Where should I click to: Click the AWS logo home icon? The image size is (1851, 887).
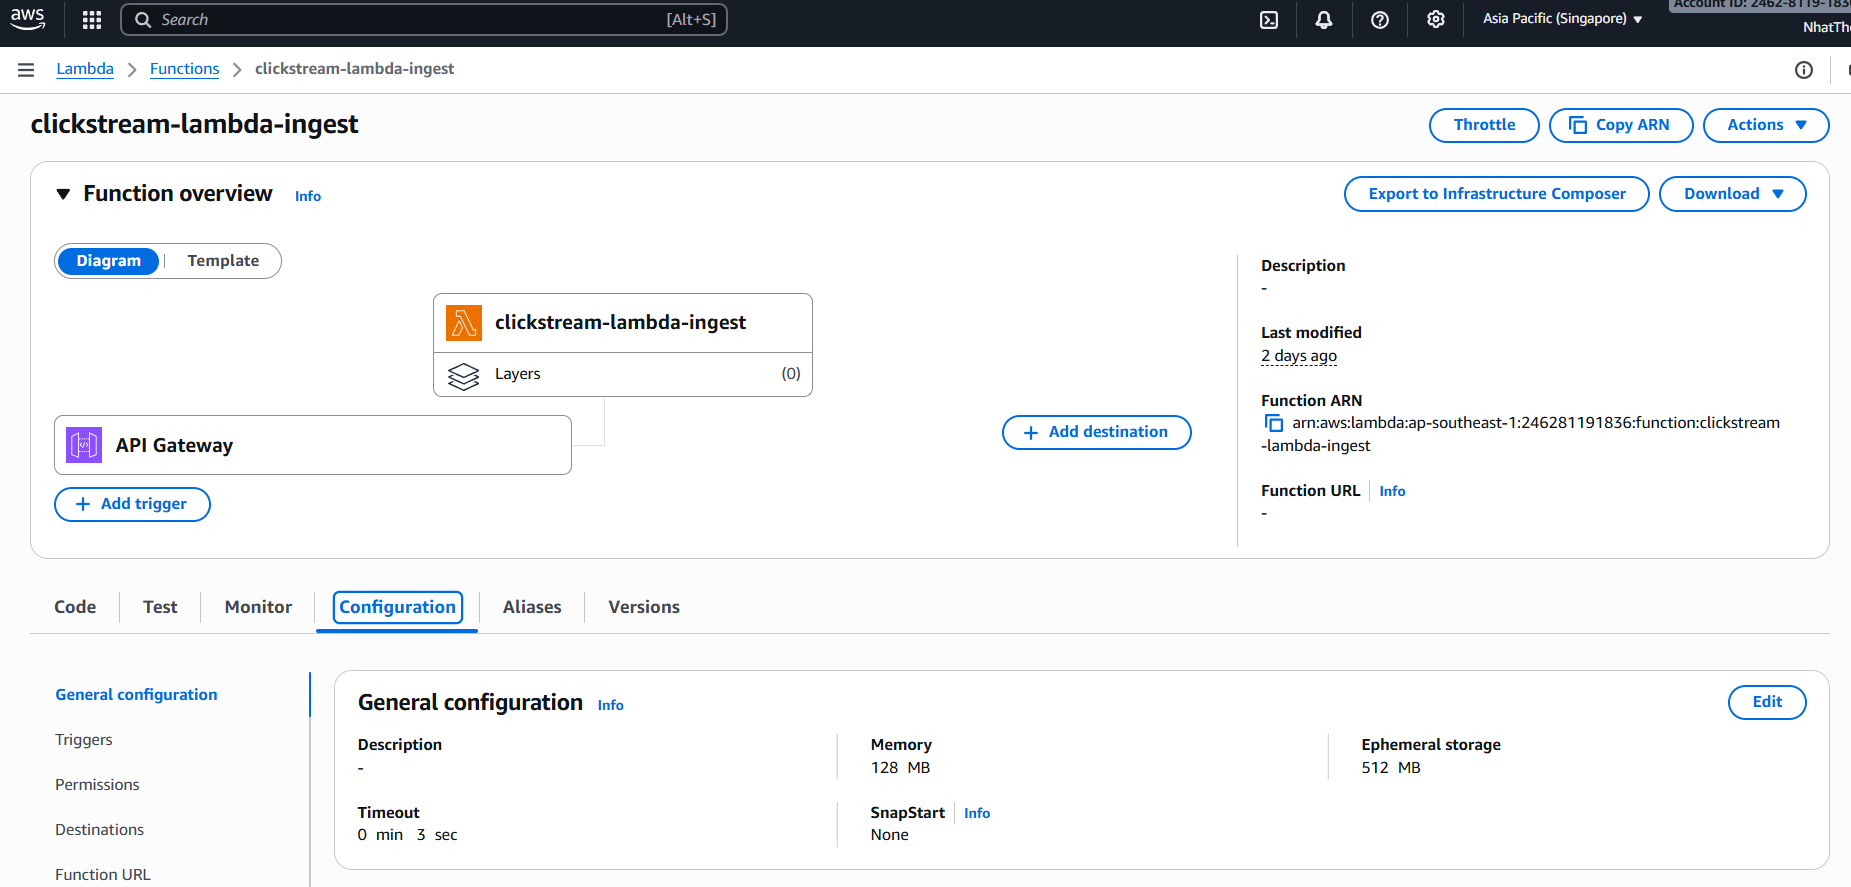tap(28, 19)
